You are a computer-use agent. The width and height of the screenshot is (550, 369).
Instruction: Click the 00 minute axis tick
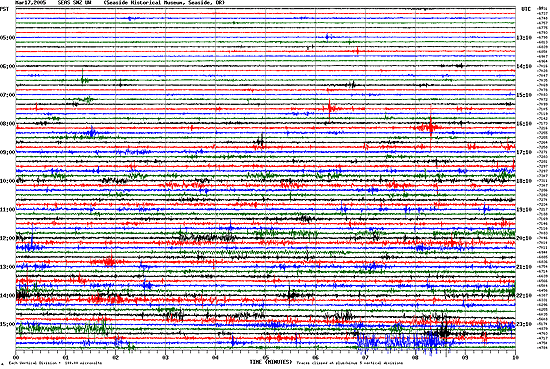pyautogui.click(x=16, y=358)
